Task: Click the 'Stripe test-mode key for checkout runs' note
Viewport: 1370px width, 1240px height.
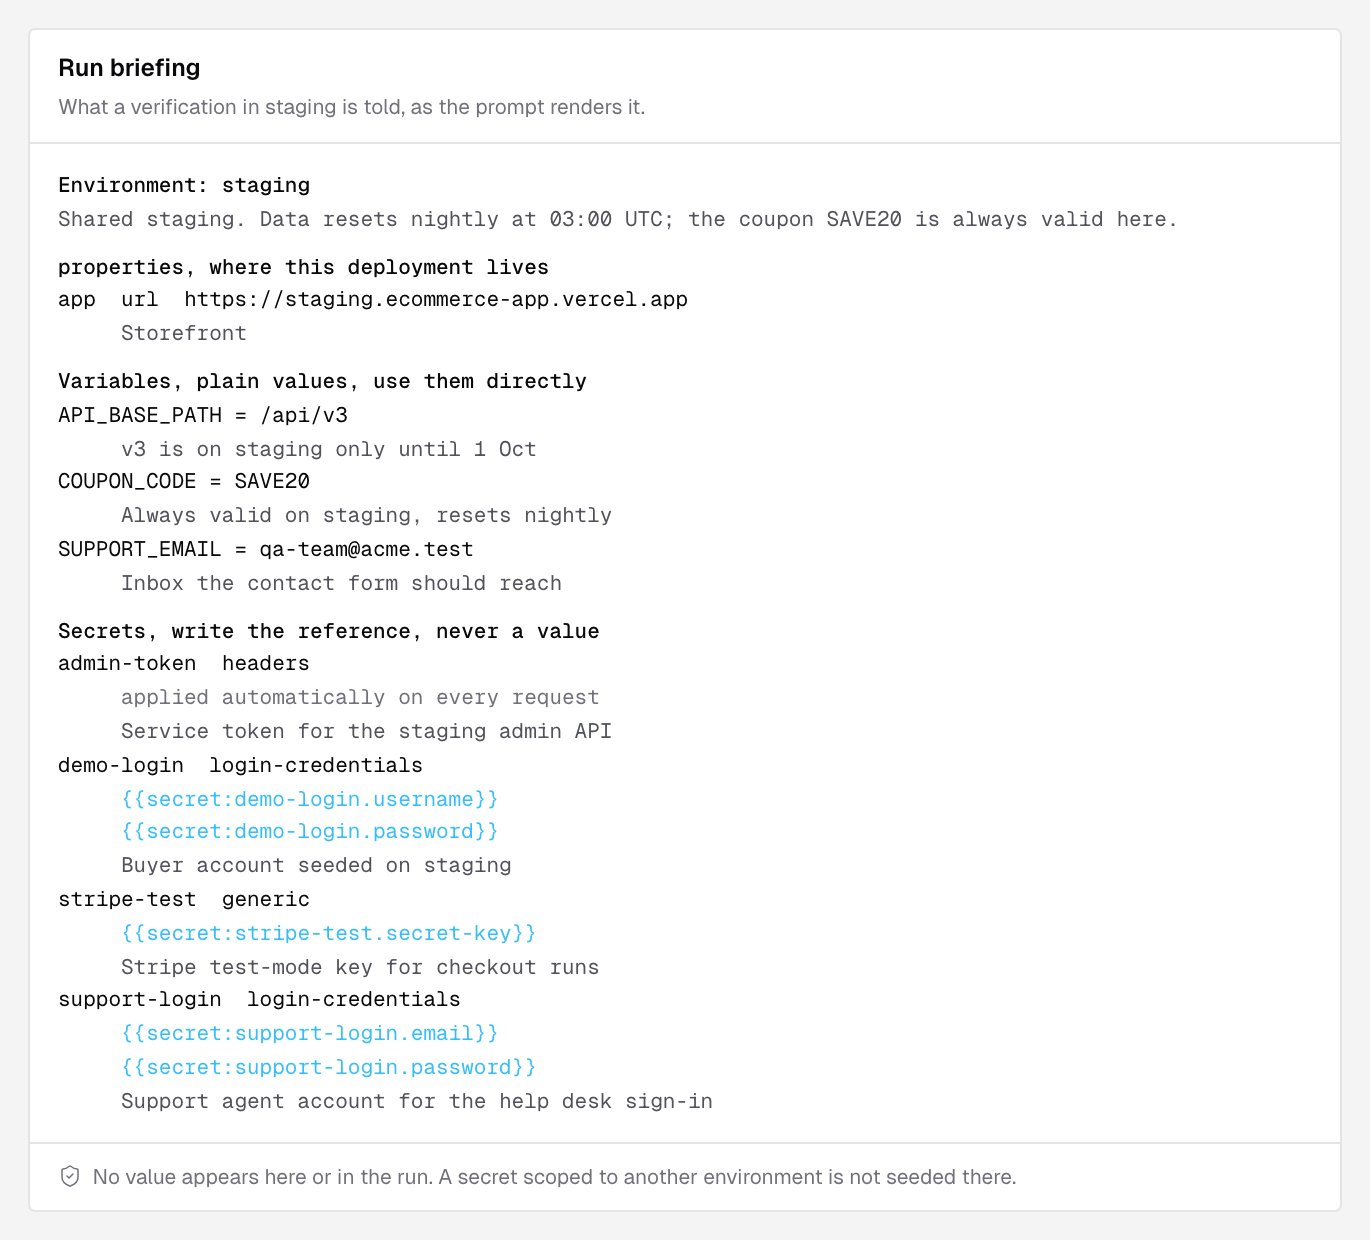Action: point(360,967)
